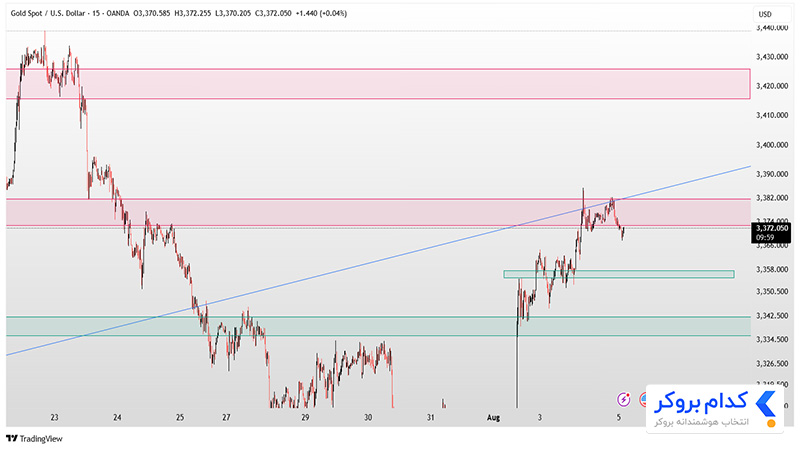The image size is (800, 450).
Task: Click the OANDA source label
Action: pos(117,13)
